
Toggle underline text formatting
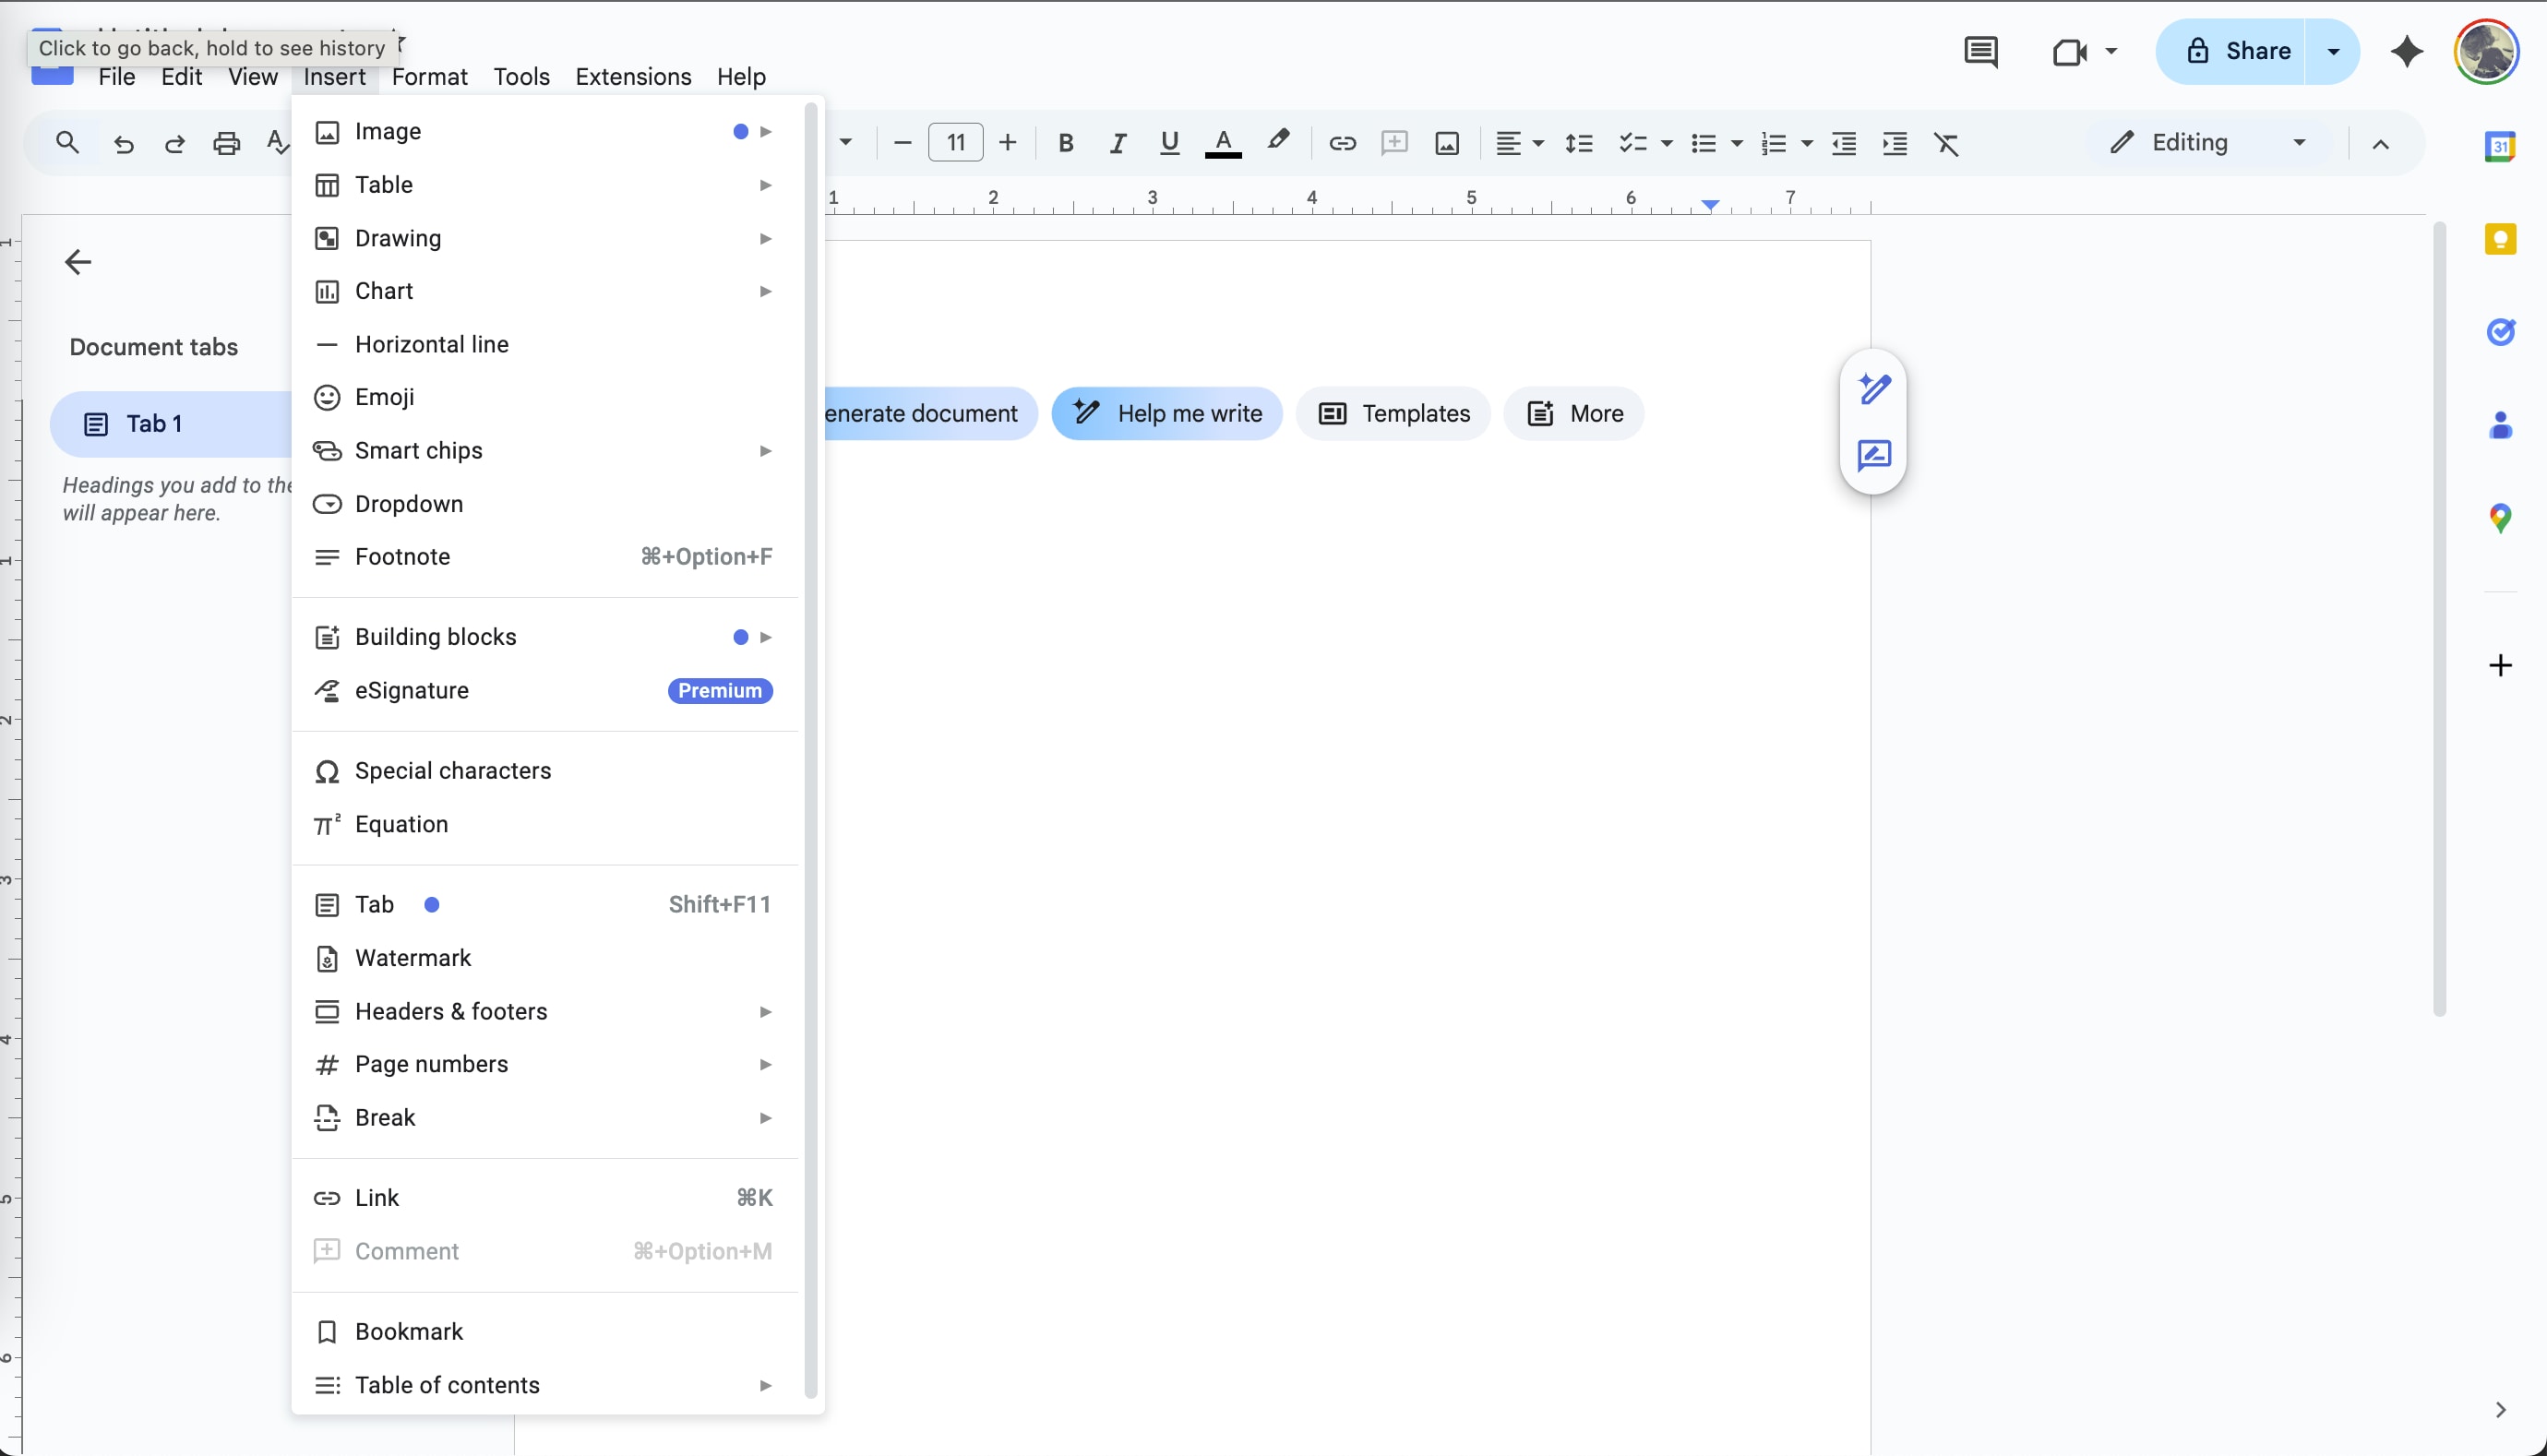pos(1168,143)
